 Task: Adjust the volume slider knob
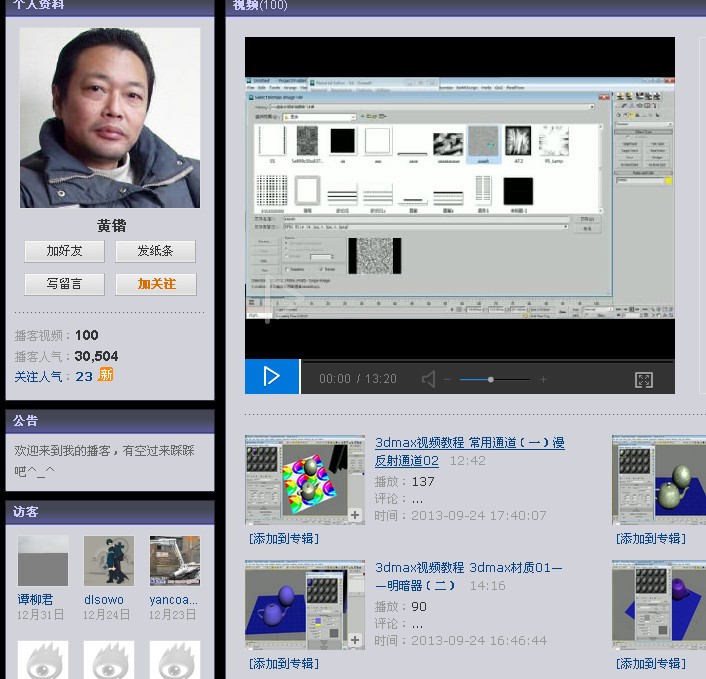491,380
